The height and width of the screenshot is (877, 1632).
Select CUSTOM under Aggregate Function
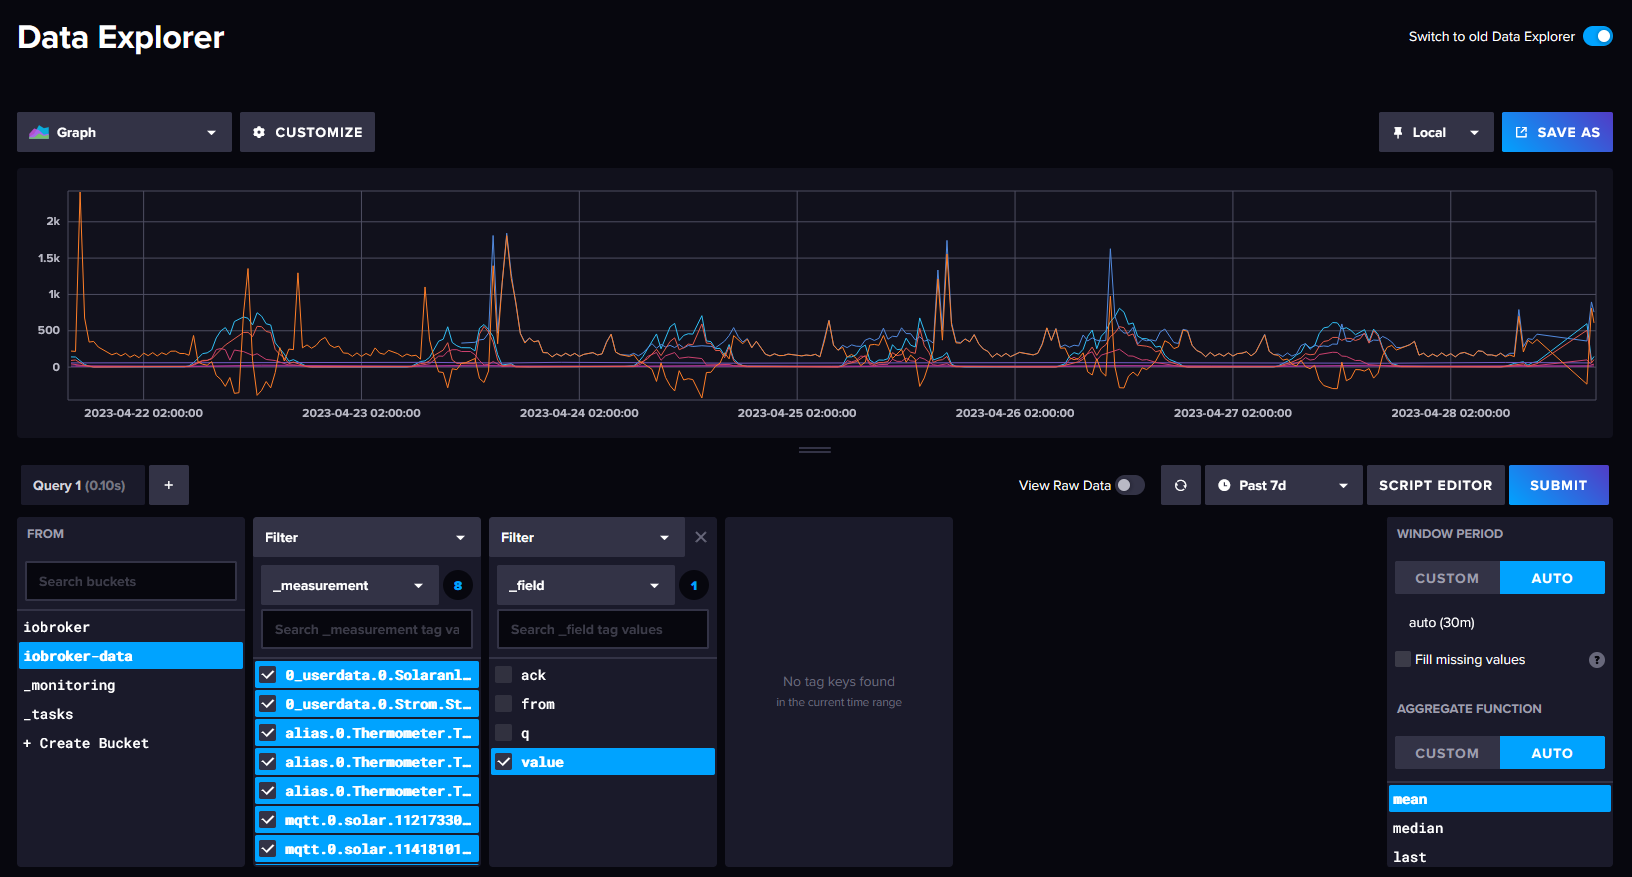(1447, 753)
